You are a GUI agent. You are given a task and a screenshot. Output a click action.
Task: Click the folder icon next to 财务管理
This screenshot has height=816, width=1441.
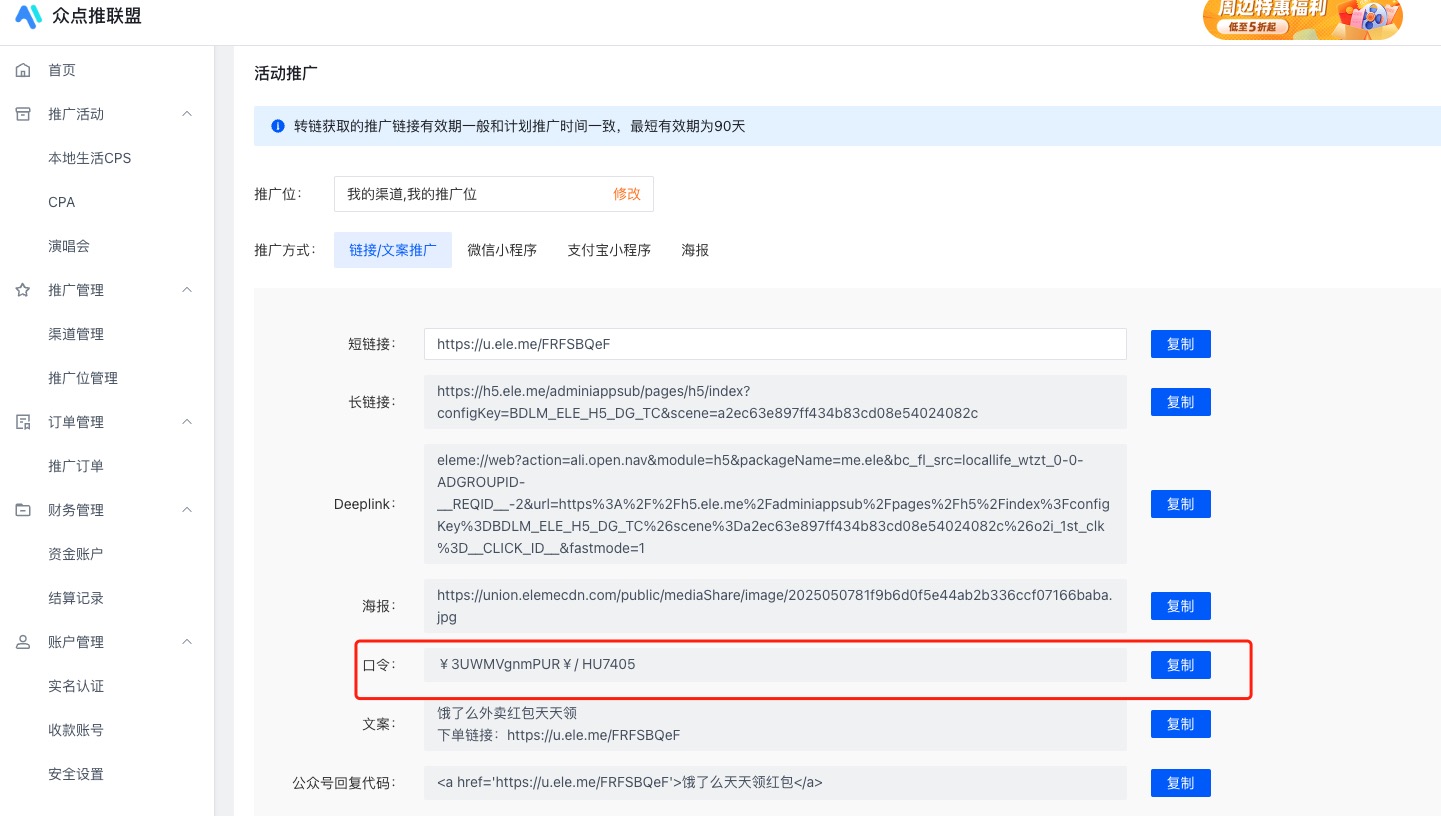[x=23, y=510]
